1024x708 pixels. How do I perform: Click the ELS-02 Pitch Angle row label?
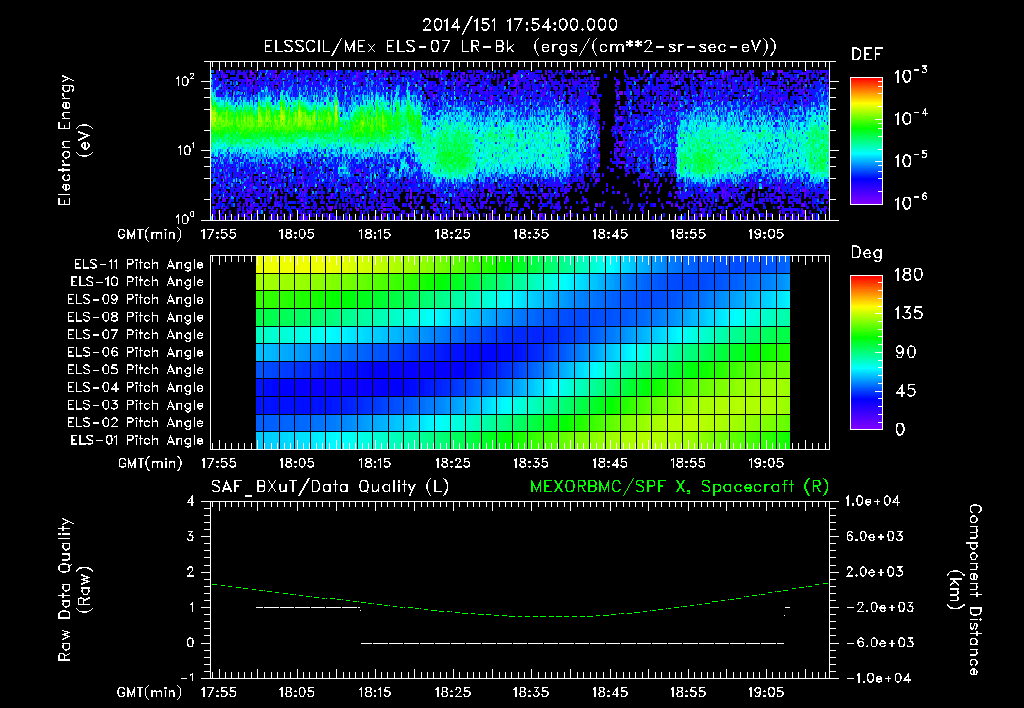tap(136, 423)
